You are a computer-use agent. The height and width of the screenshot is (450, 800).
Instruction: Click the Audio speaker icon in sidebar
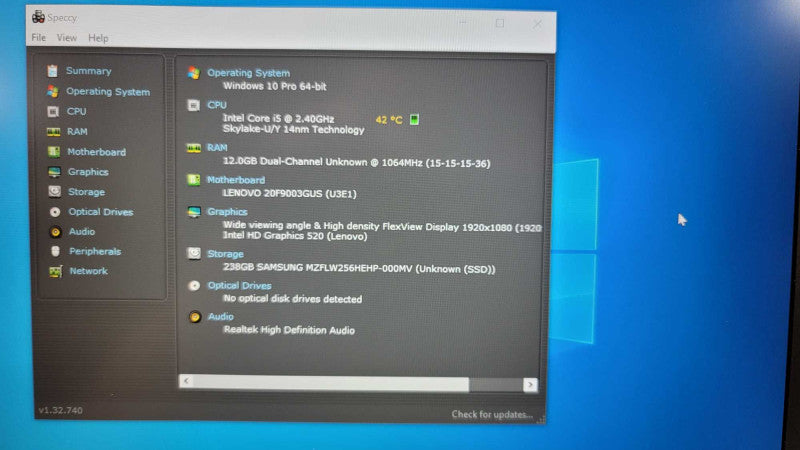(x=55, y=232)
